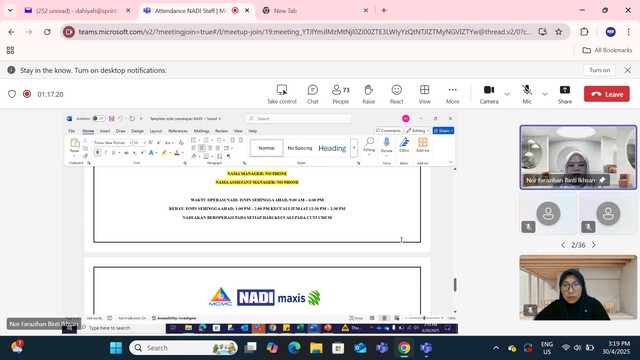Viewport: 640px width, 360px height.
Task: Expand Camera options dropdown arrow
Action: click(507, 94)
